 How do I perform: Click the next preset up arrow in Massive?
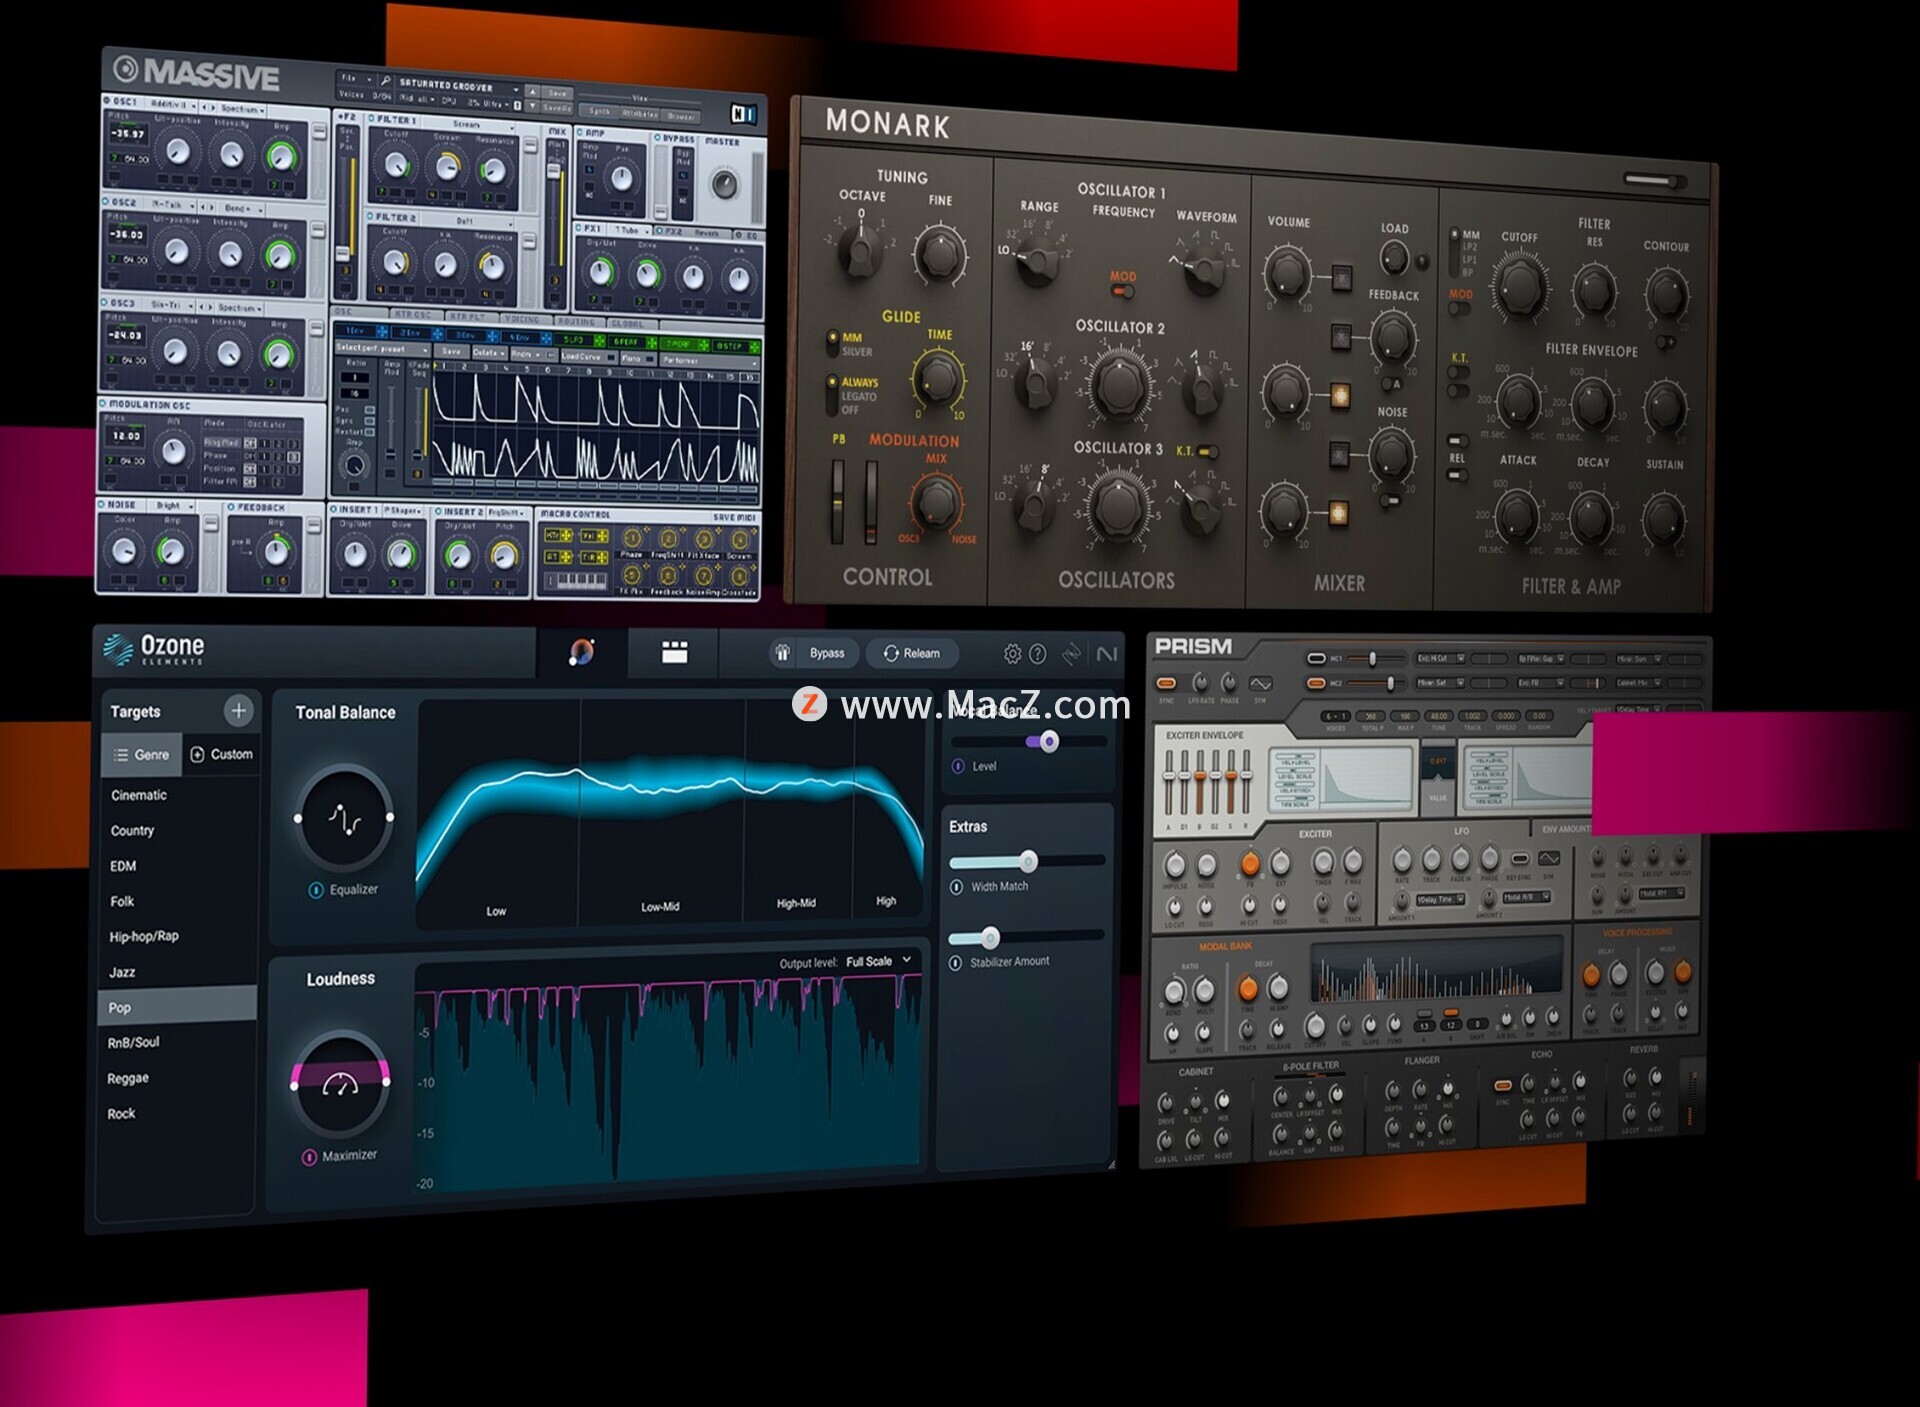click(x=532, y=91)
